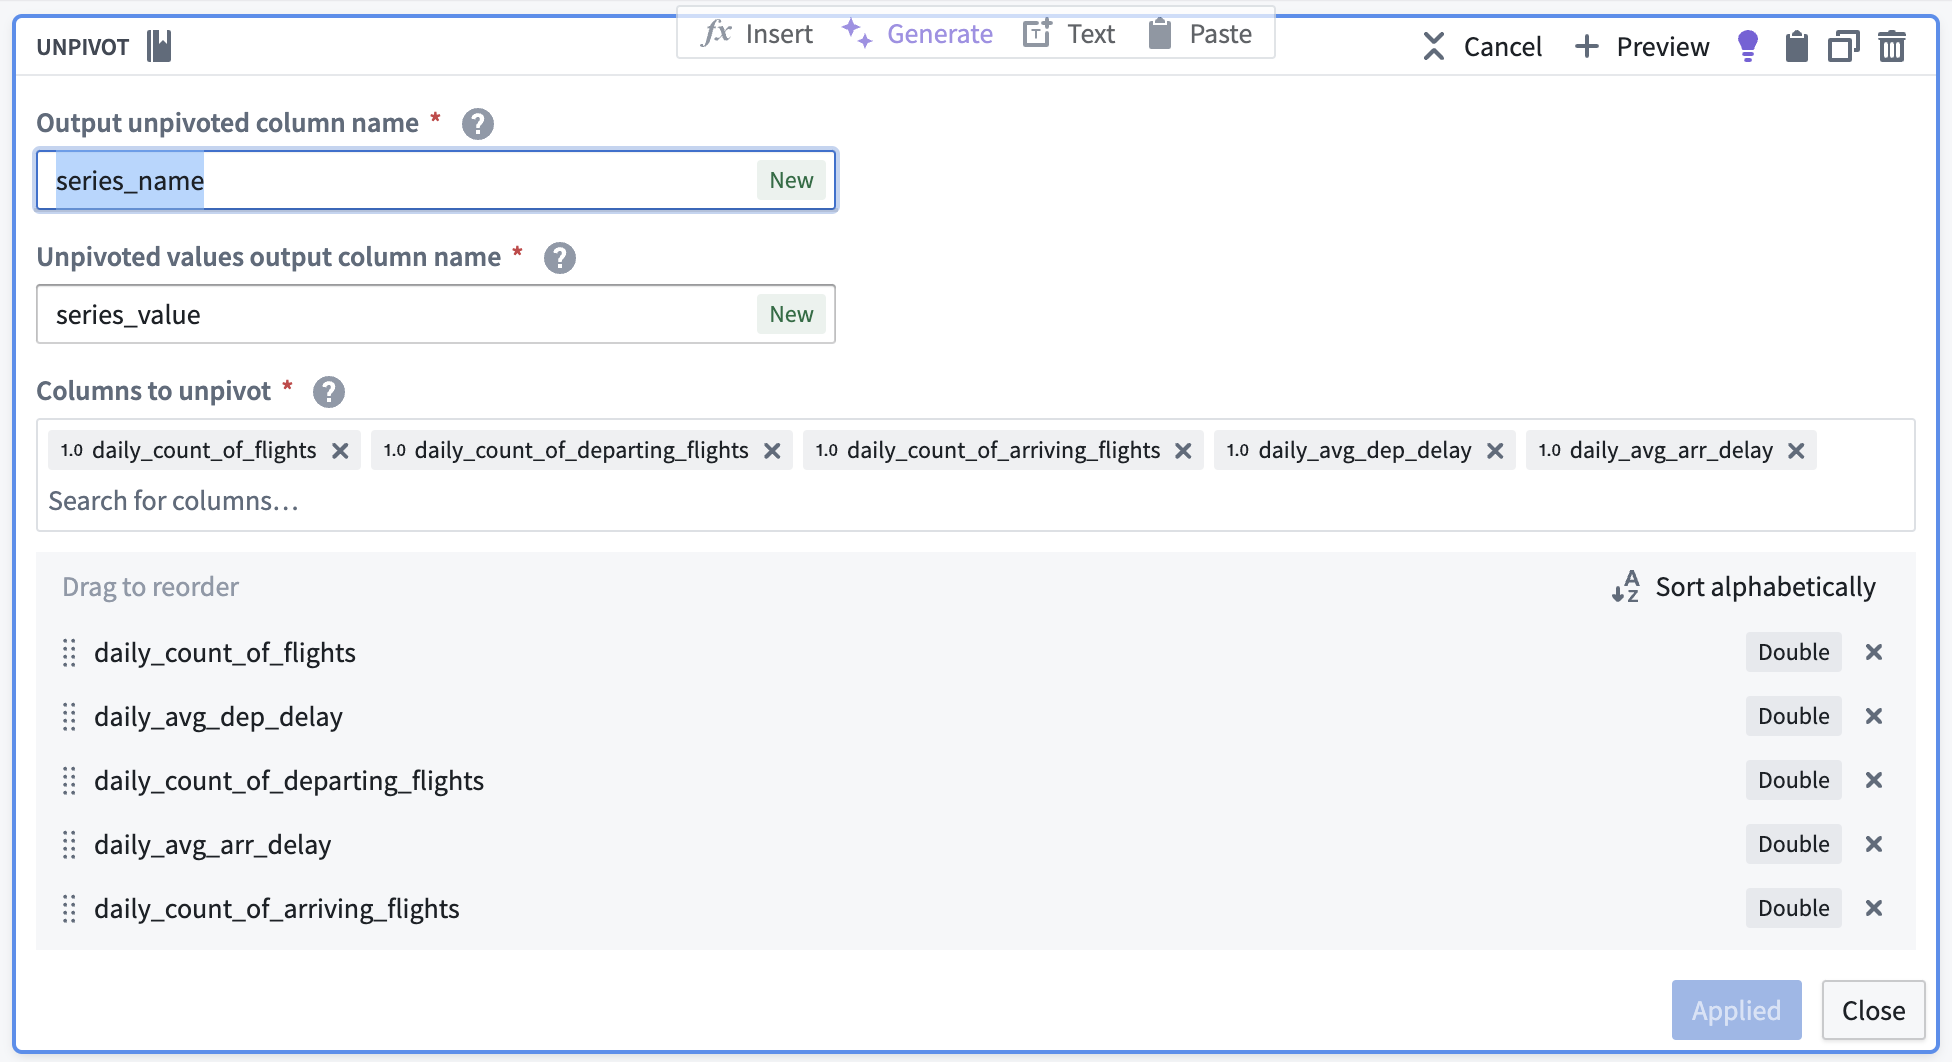The height and width of the screenshot is (1062, 1952).
Task: Click the drag handle of daily_count_of_arriving_flights
Action: 69,909
